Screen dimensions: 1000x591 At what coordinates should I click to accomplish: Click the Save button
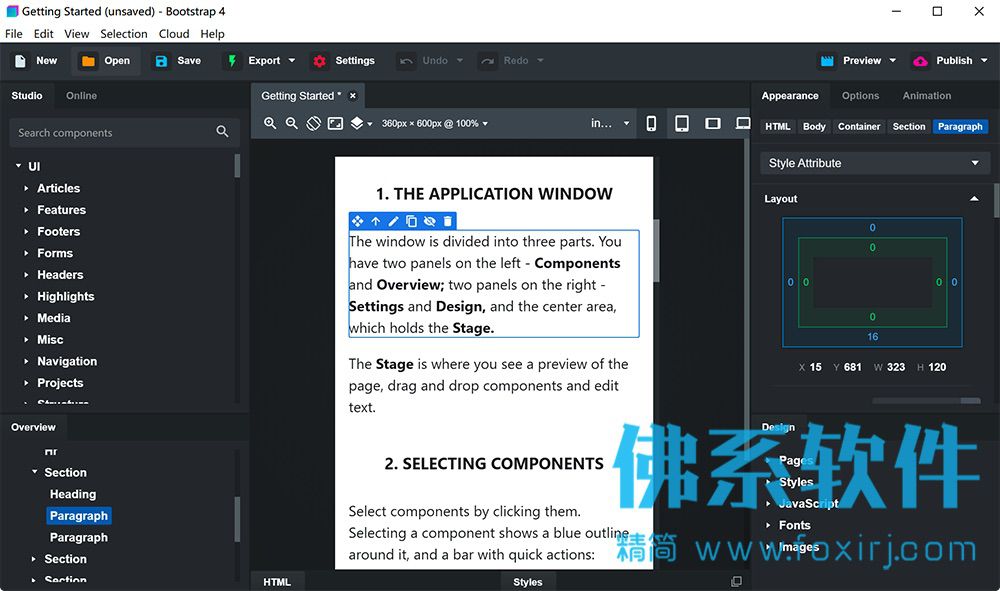(178, 61)
